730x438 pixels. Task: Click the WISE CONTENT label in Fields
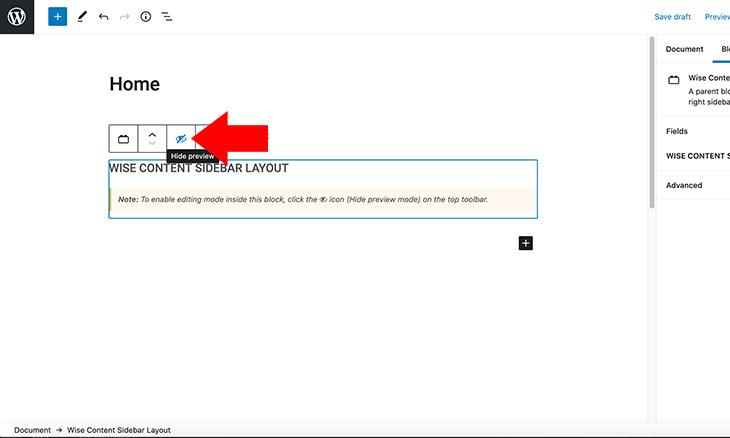coord(697,156)
